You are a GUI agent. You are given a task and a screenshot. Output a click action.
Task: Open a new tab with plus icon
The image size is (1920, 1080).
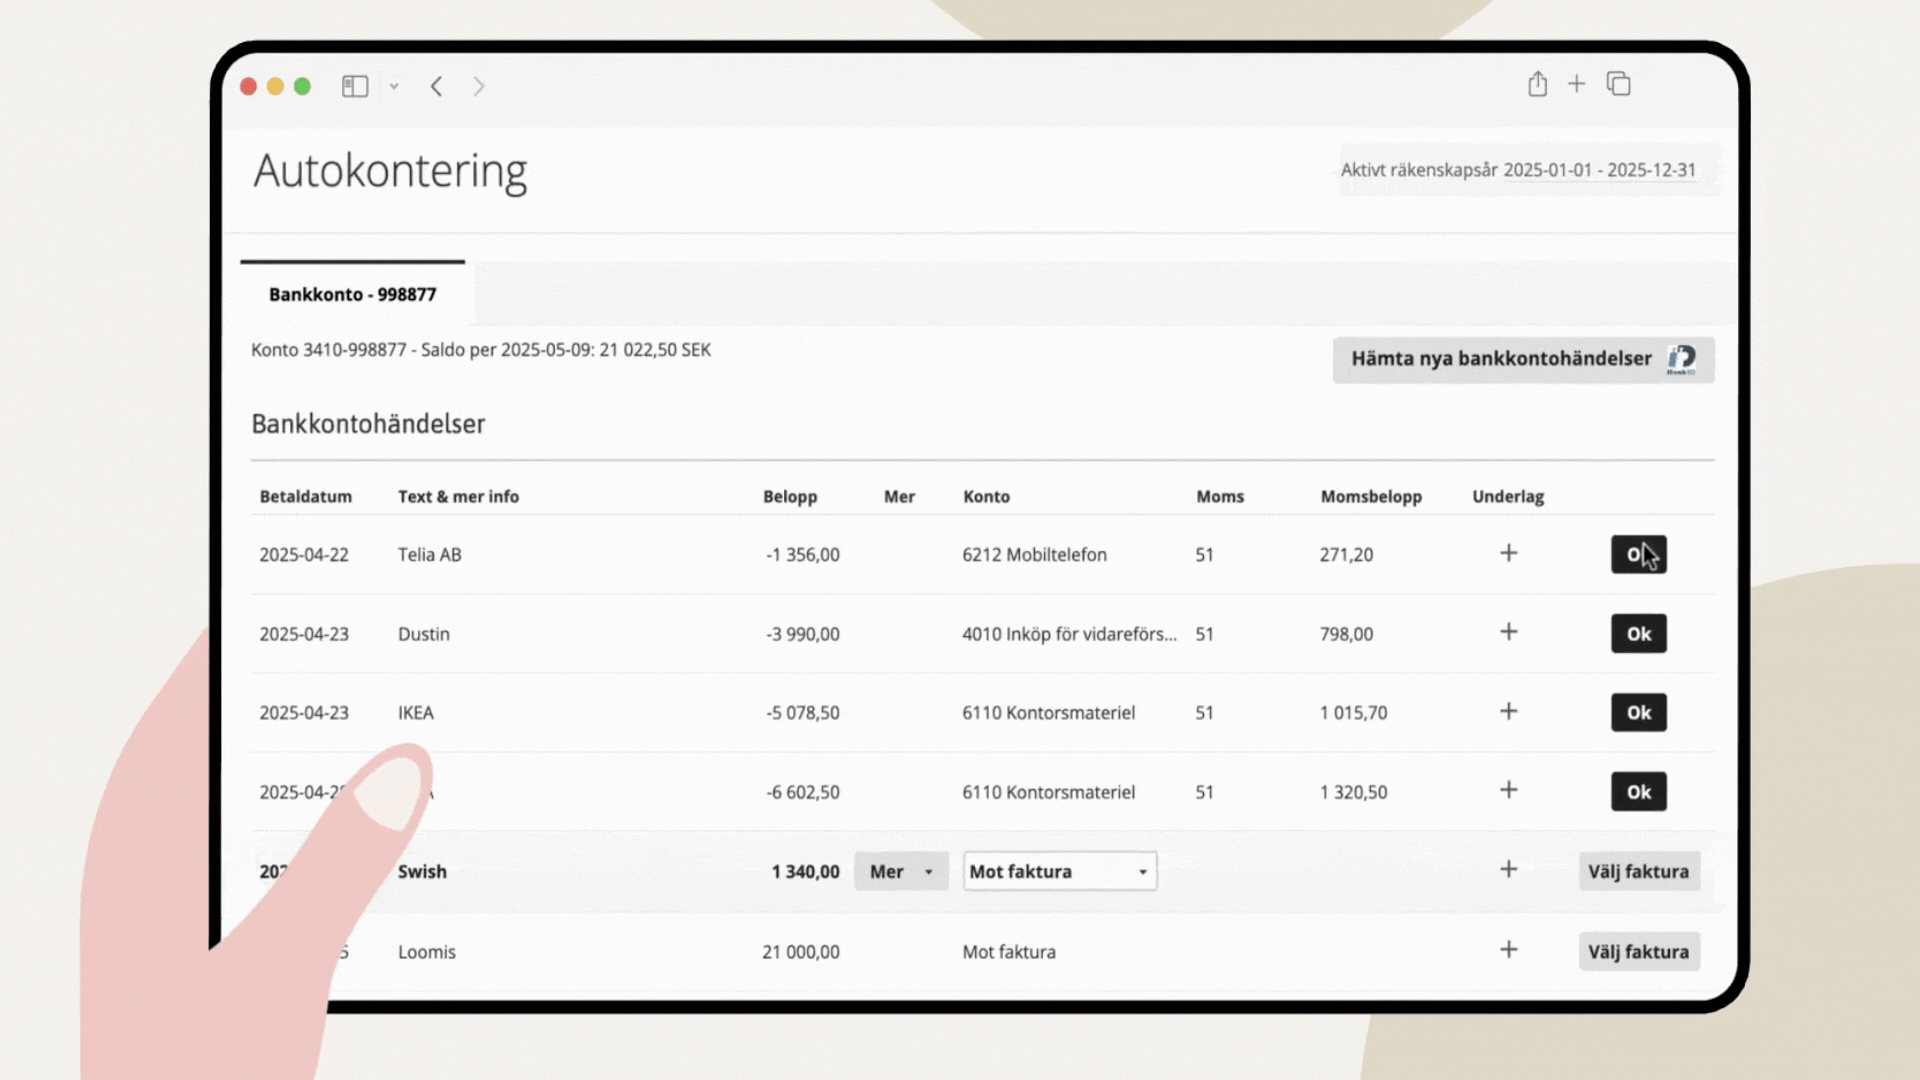pyautogui.click(x=1576, y=84)
